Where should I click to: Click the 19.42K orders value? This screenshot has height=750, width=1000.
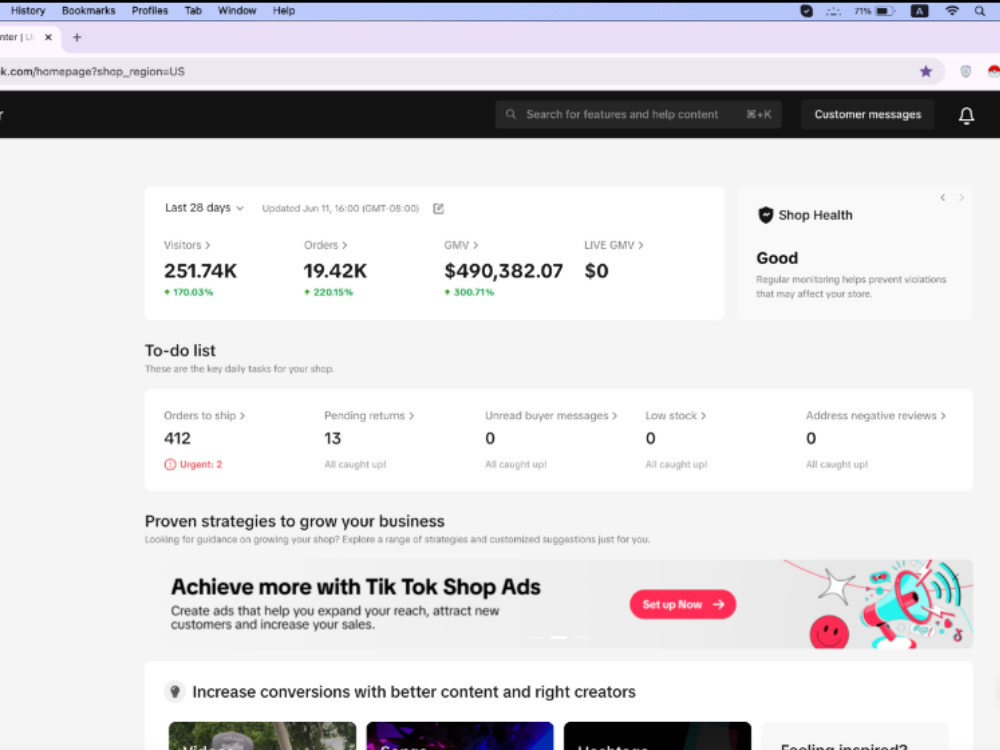click(x=335, y=271)
